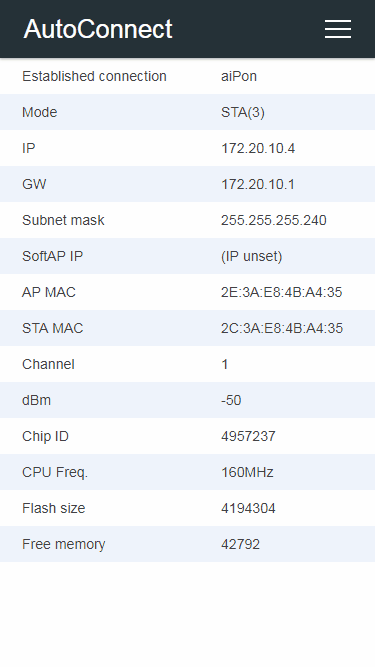Click the gateway value 172.20.10.1

coord(258,184)
